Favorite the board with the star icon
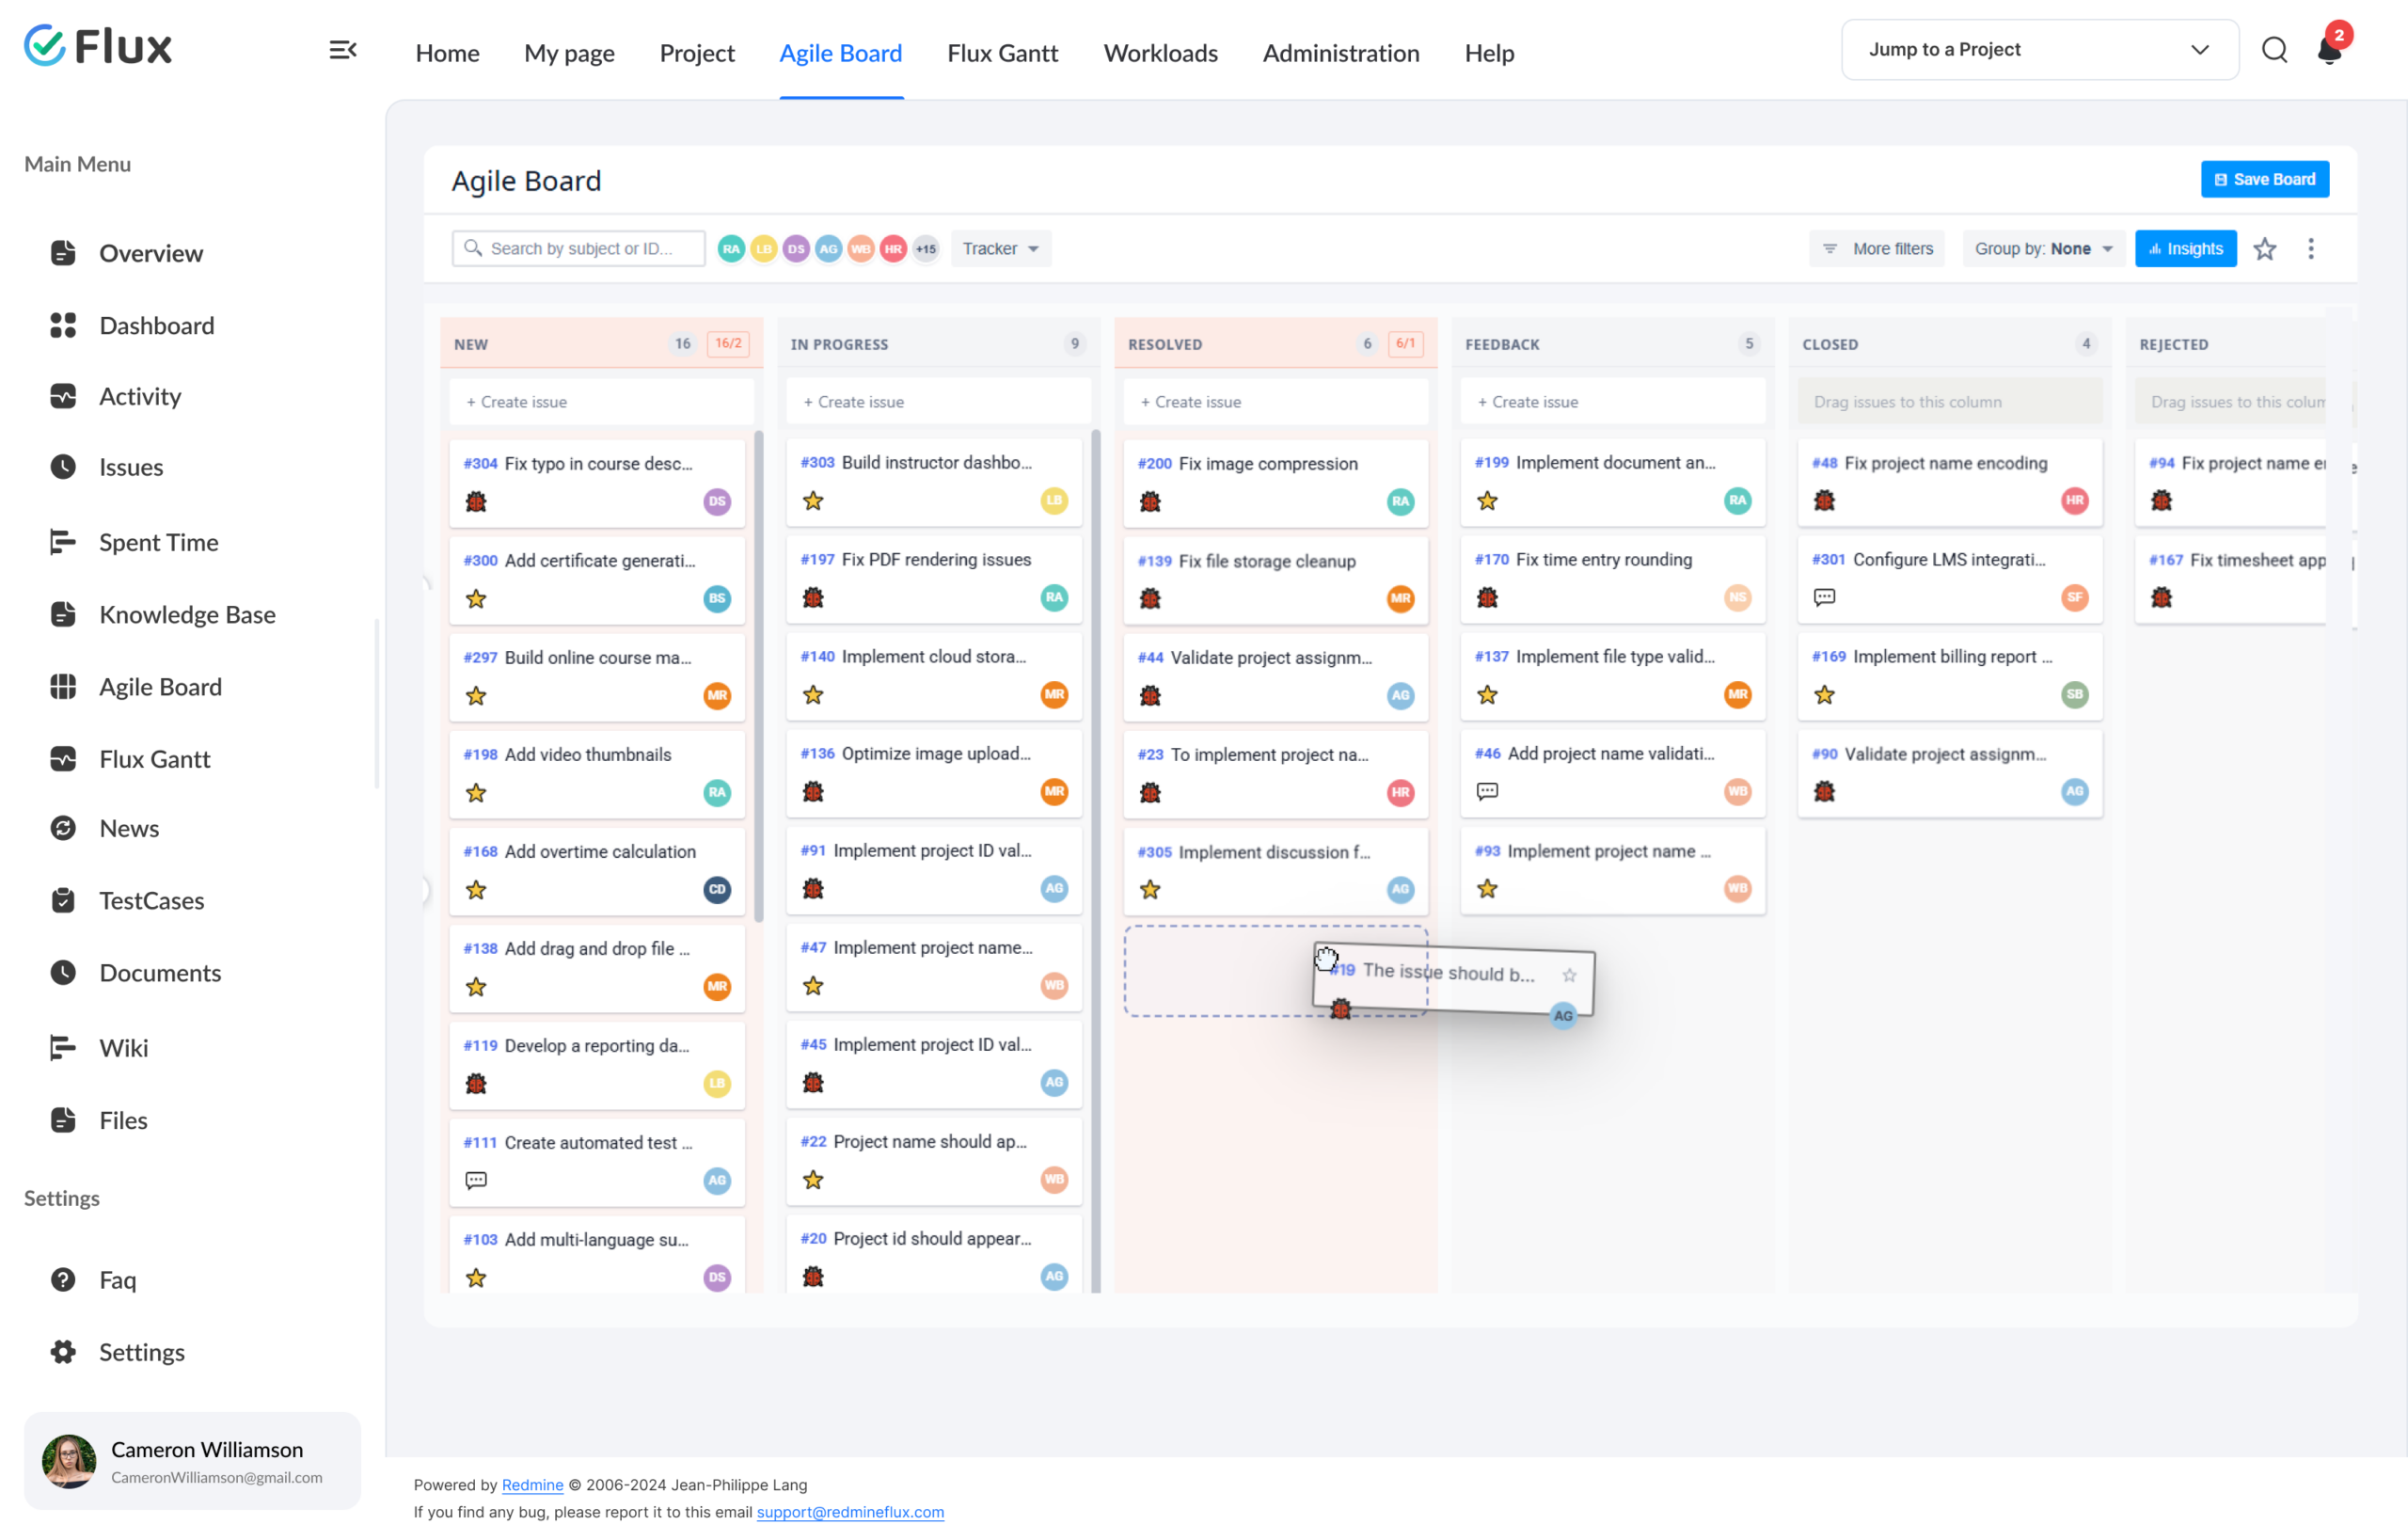Screen dimensions: 2408x1540 click(x=2264, y=248)
